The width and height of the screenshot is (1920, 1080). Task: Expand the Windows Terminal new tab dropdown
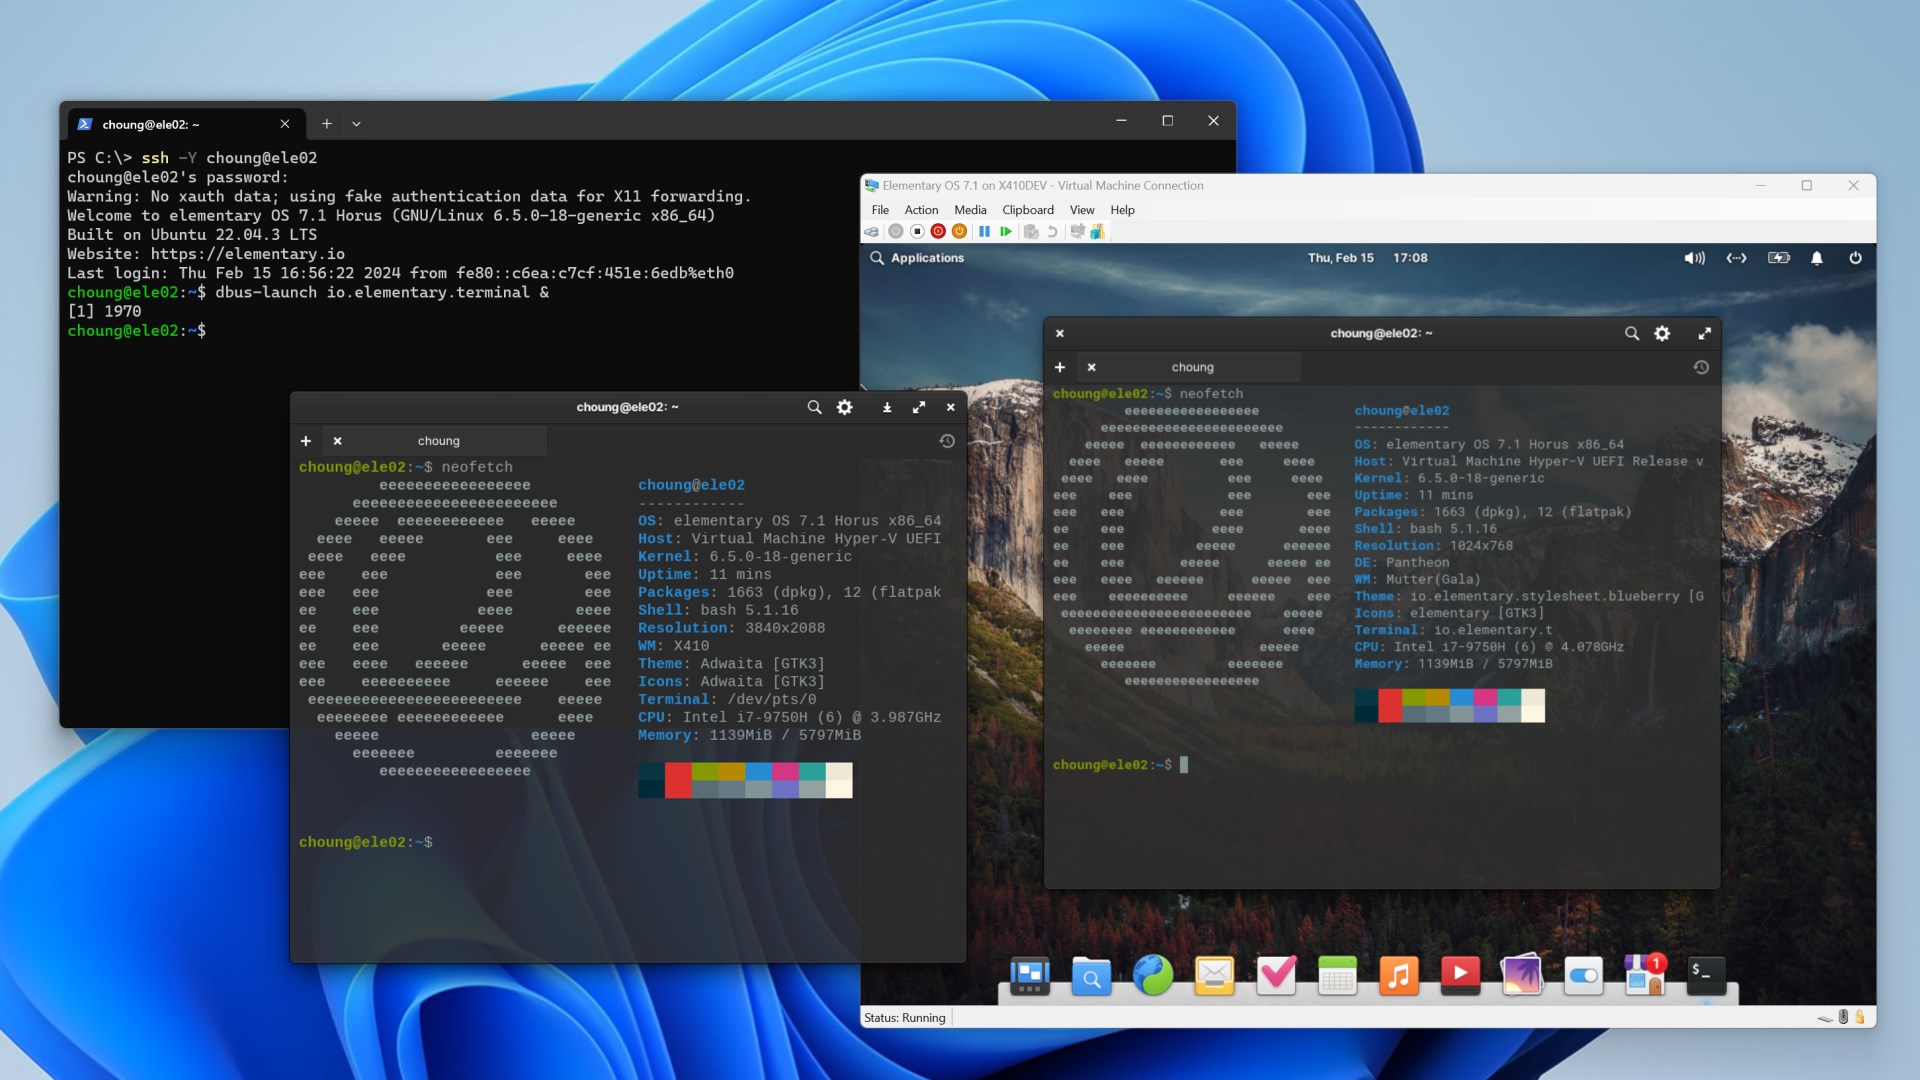coord(356,124)
